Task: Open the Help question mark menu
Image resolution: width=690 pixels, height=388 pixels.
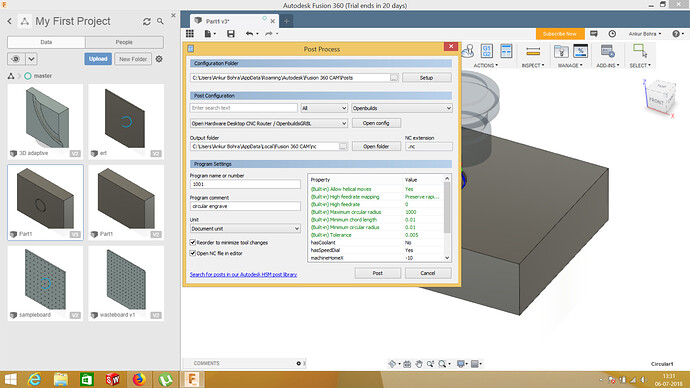Action: (678, 33)
